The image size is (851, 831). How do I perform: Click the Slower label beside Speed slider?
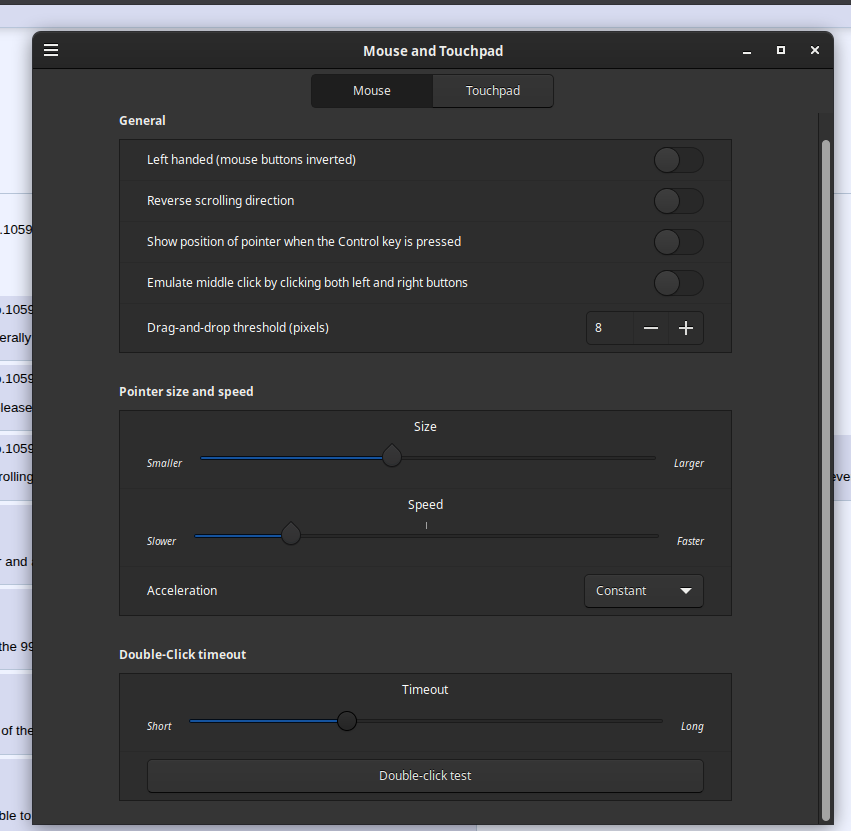[161, 541]
